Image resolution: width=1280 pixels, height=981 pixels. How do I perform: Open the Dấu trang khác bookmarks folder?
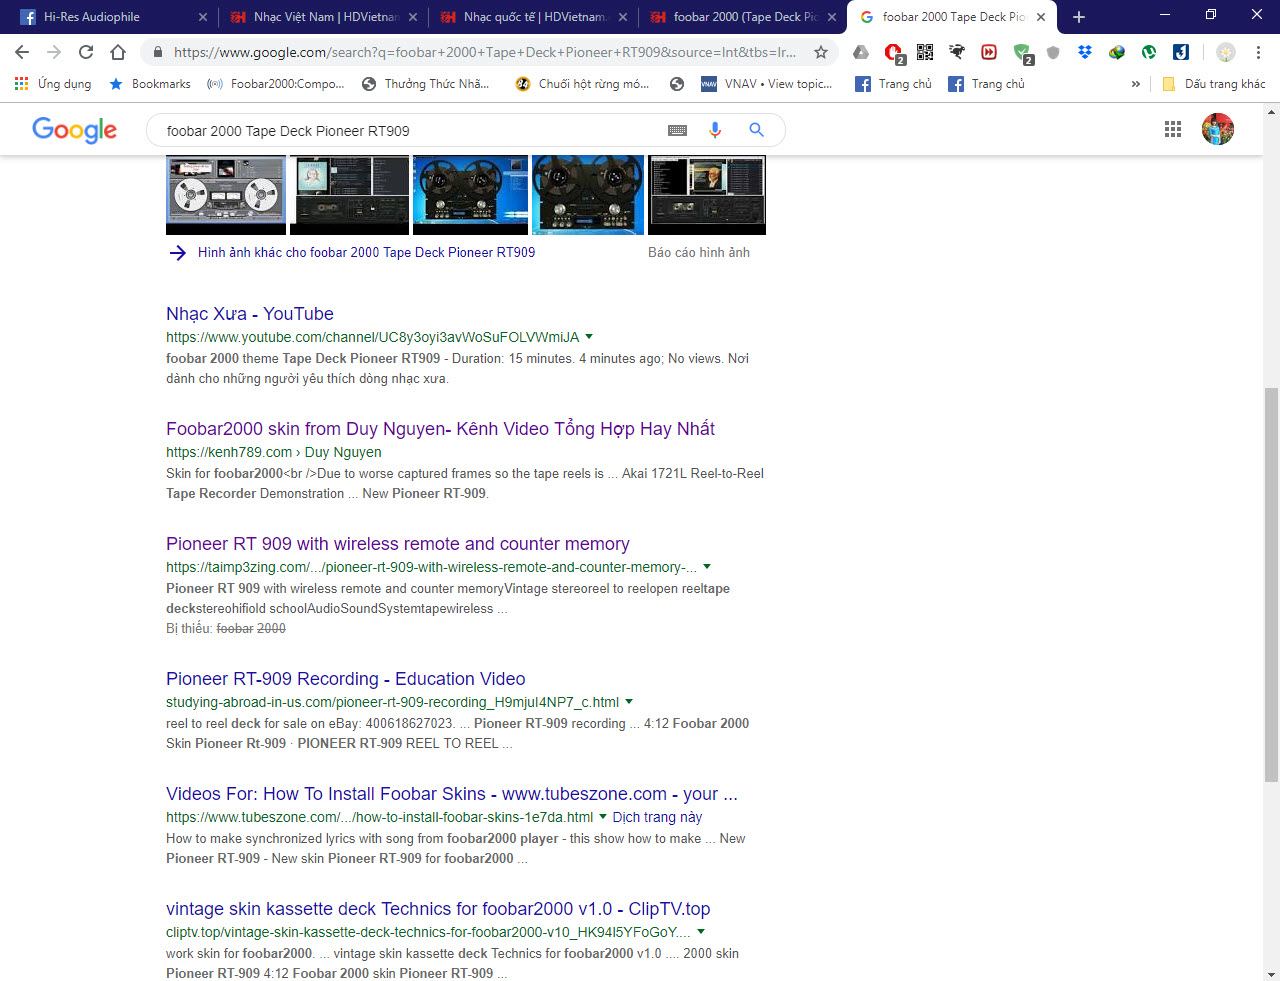1213,84
